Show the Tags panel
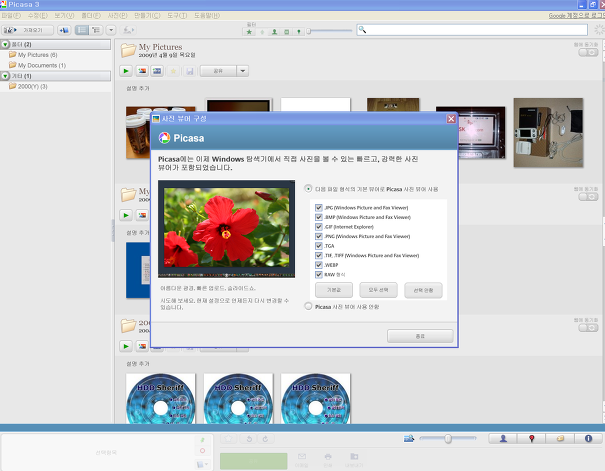The image size is (605, 471). point(560,439)
